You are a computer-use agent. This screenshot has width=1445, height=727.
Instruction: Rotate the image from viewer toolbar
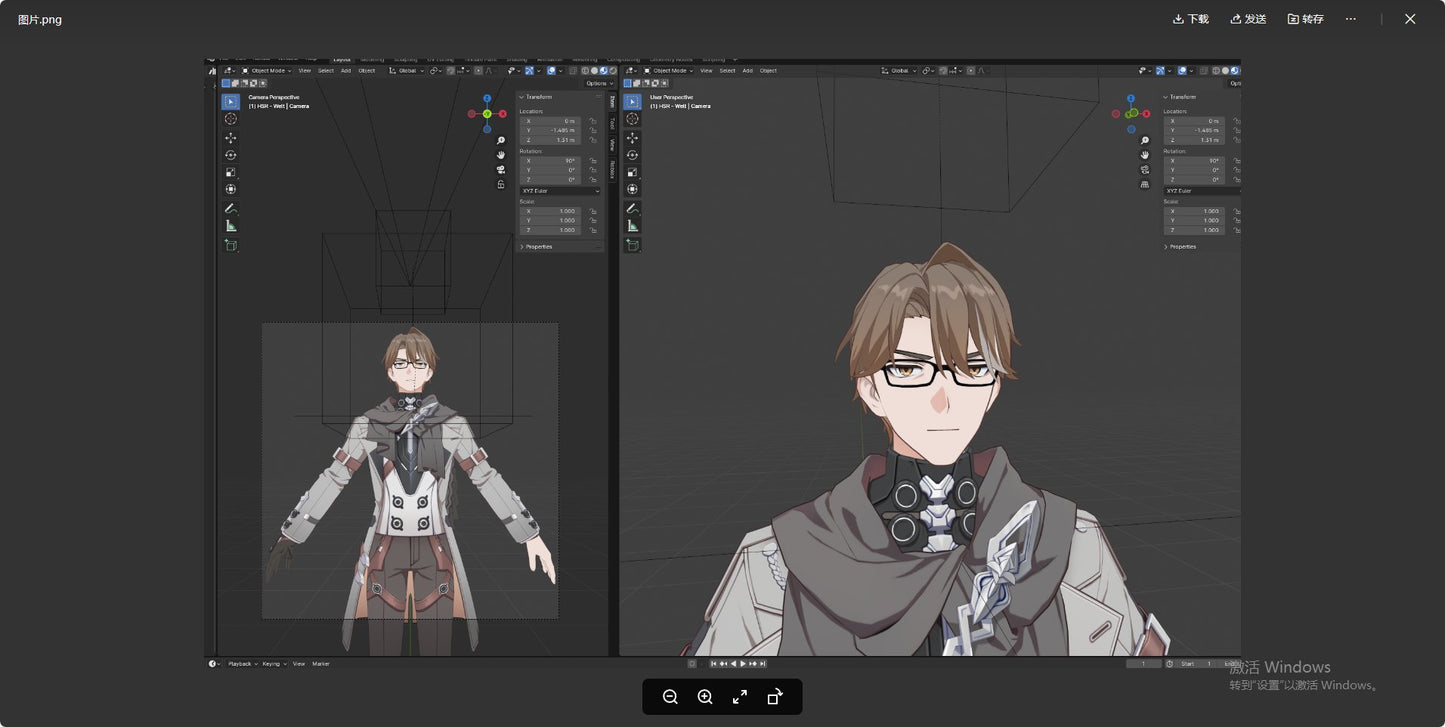pos(775,697)
